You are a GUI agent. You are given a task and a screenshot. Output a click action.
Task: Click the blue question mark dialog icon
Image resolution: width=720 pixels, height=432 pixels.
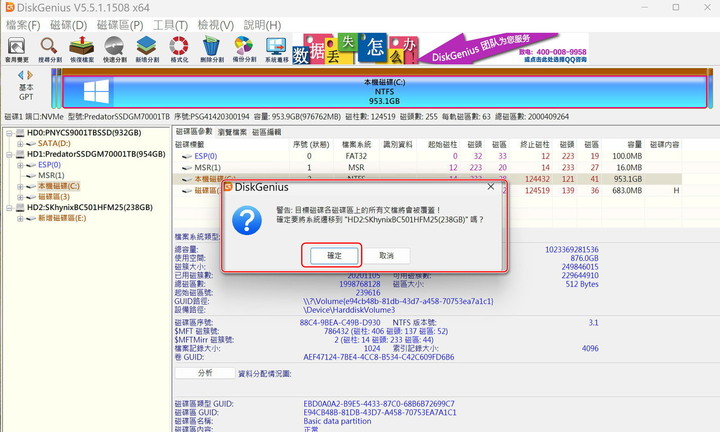tap(247, 220)
